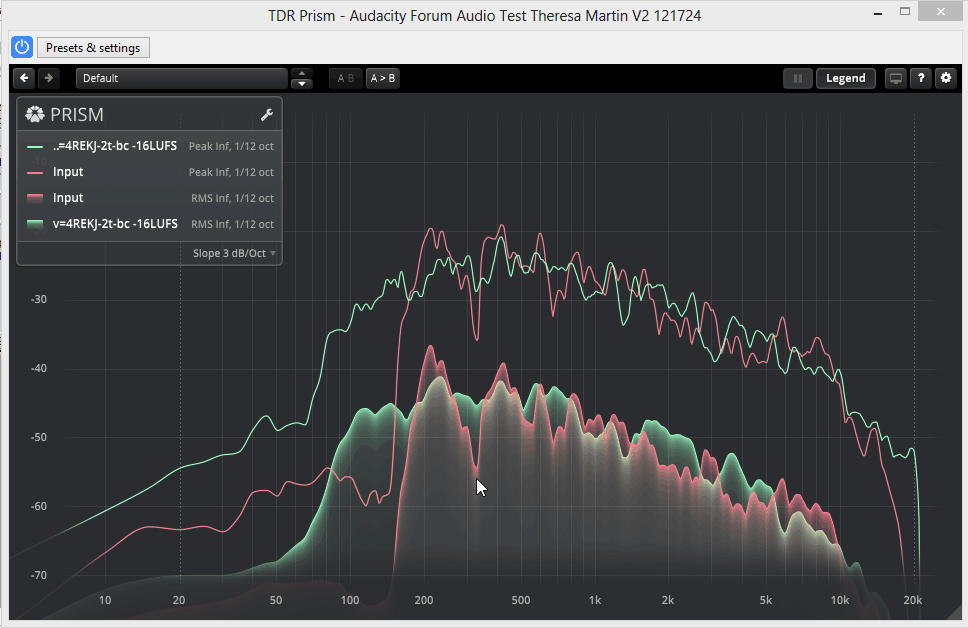This screenshot has width=968, height=628.
Task: Click the 1k frequency axis label
Action: pos(595,600)
